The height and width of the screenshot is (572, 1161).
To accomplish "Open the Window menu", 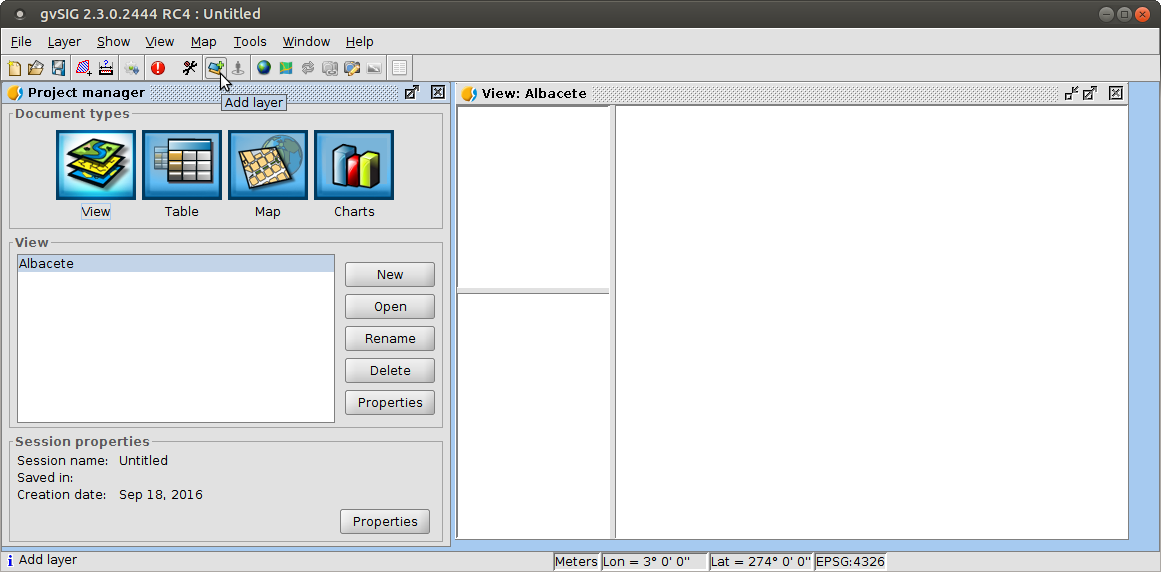I will pyautogui.click(x=306, y=41).
